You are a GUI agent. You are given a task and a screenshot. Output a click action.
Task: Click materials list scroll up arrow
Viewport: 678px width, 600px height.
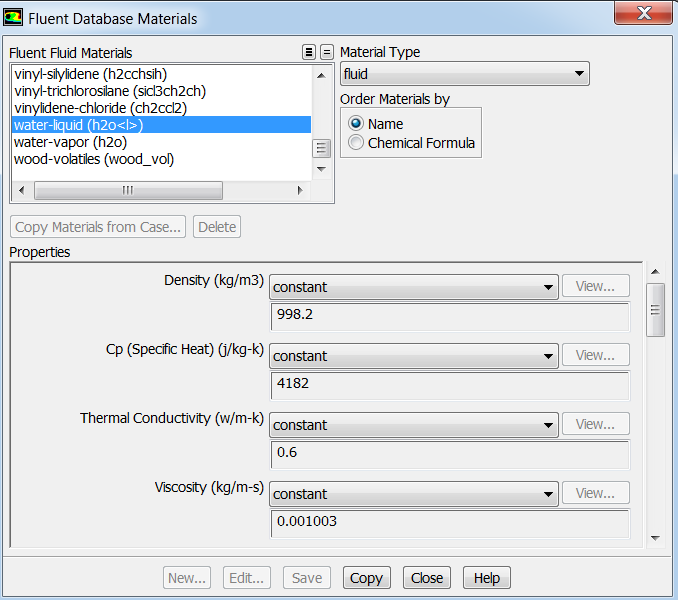coord(321,76)
